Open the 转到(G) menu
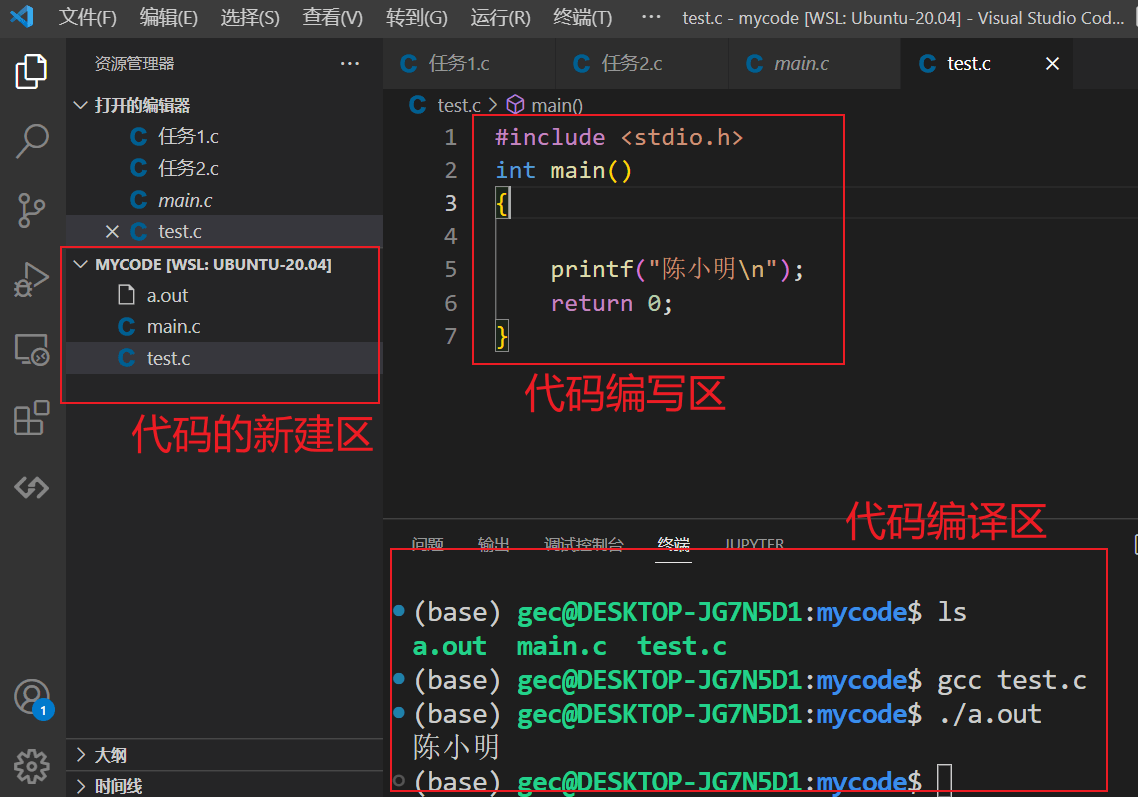1138x797 pixels. tap(417, 17)
